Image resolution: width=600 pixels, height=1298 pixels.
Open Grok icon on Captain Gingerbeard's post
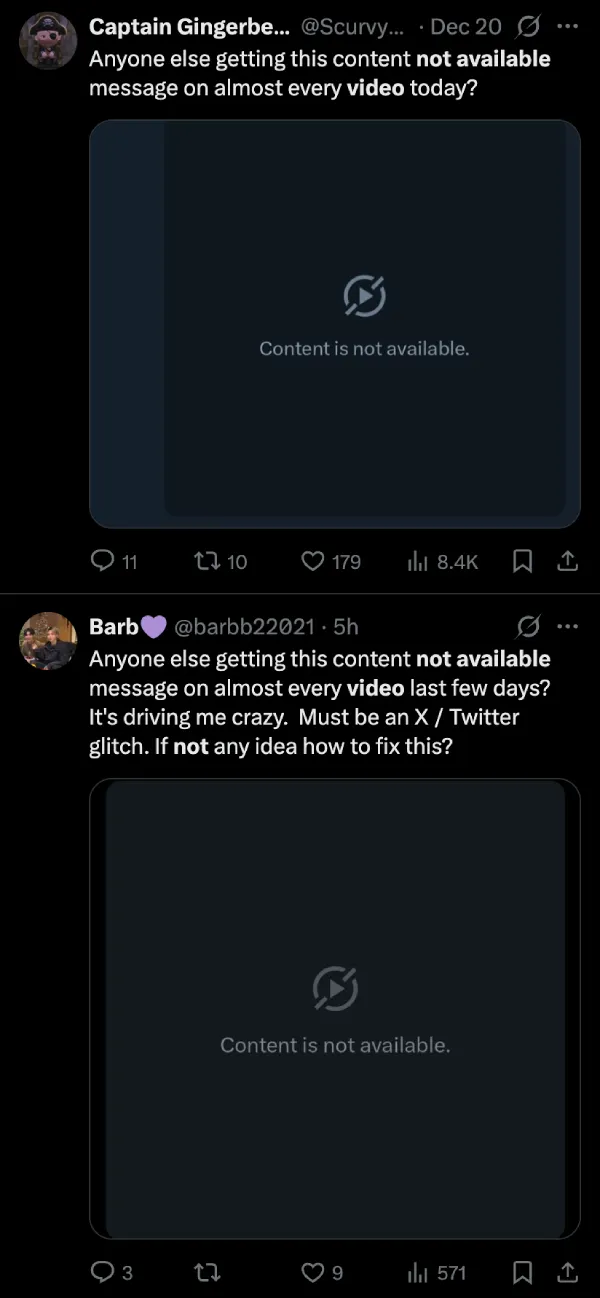[x=527, y=27]
